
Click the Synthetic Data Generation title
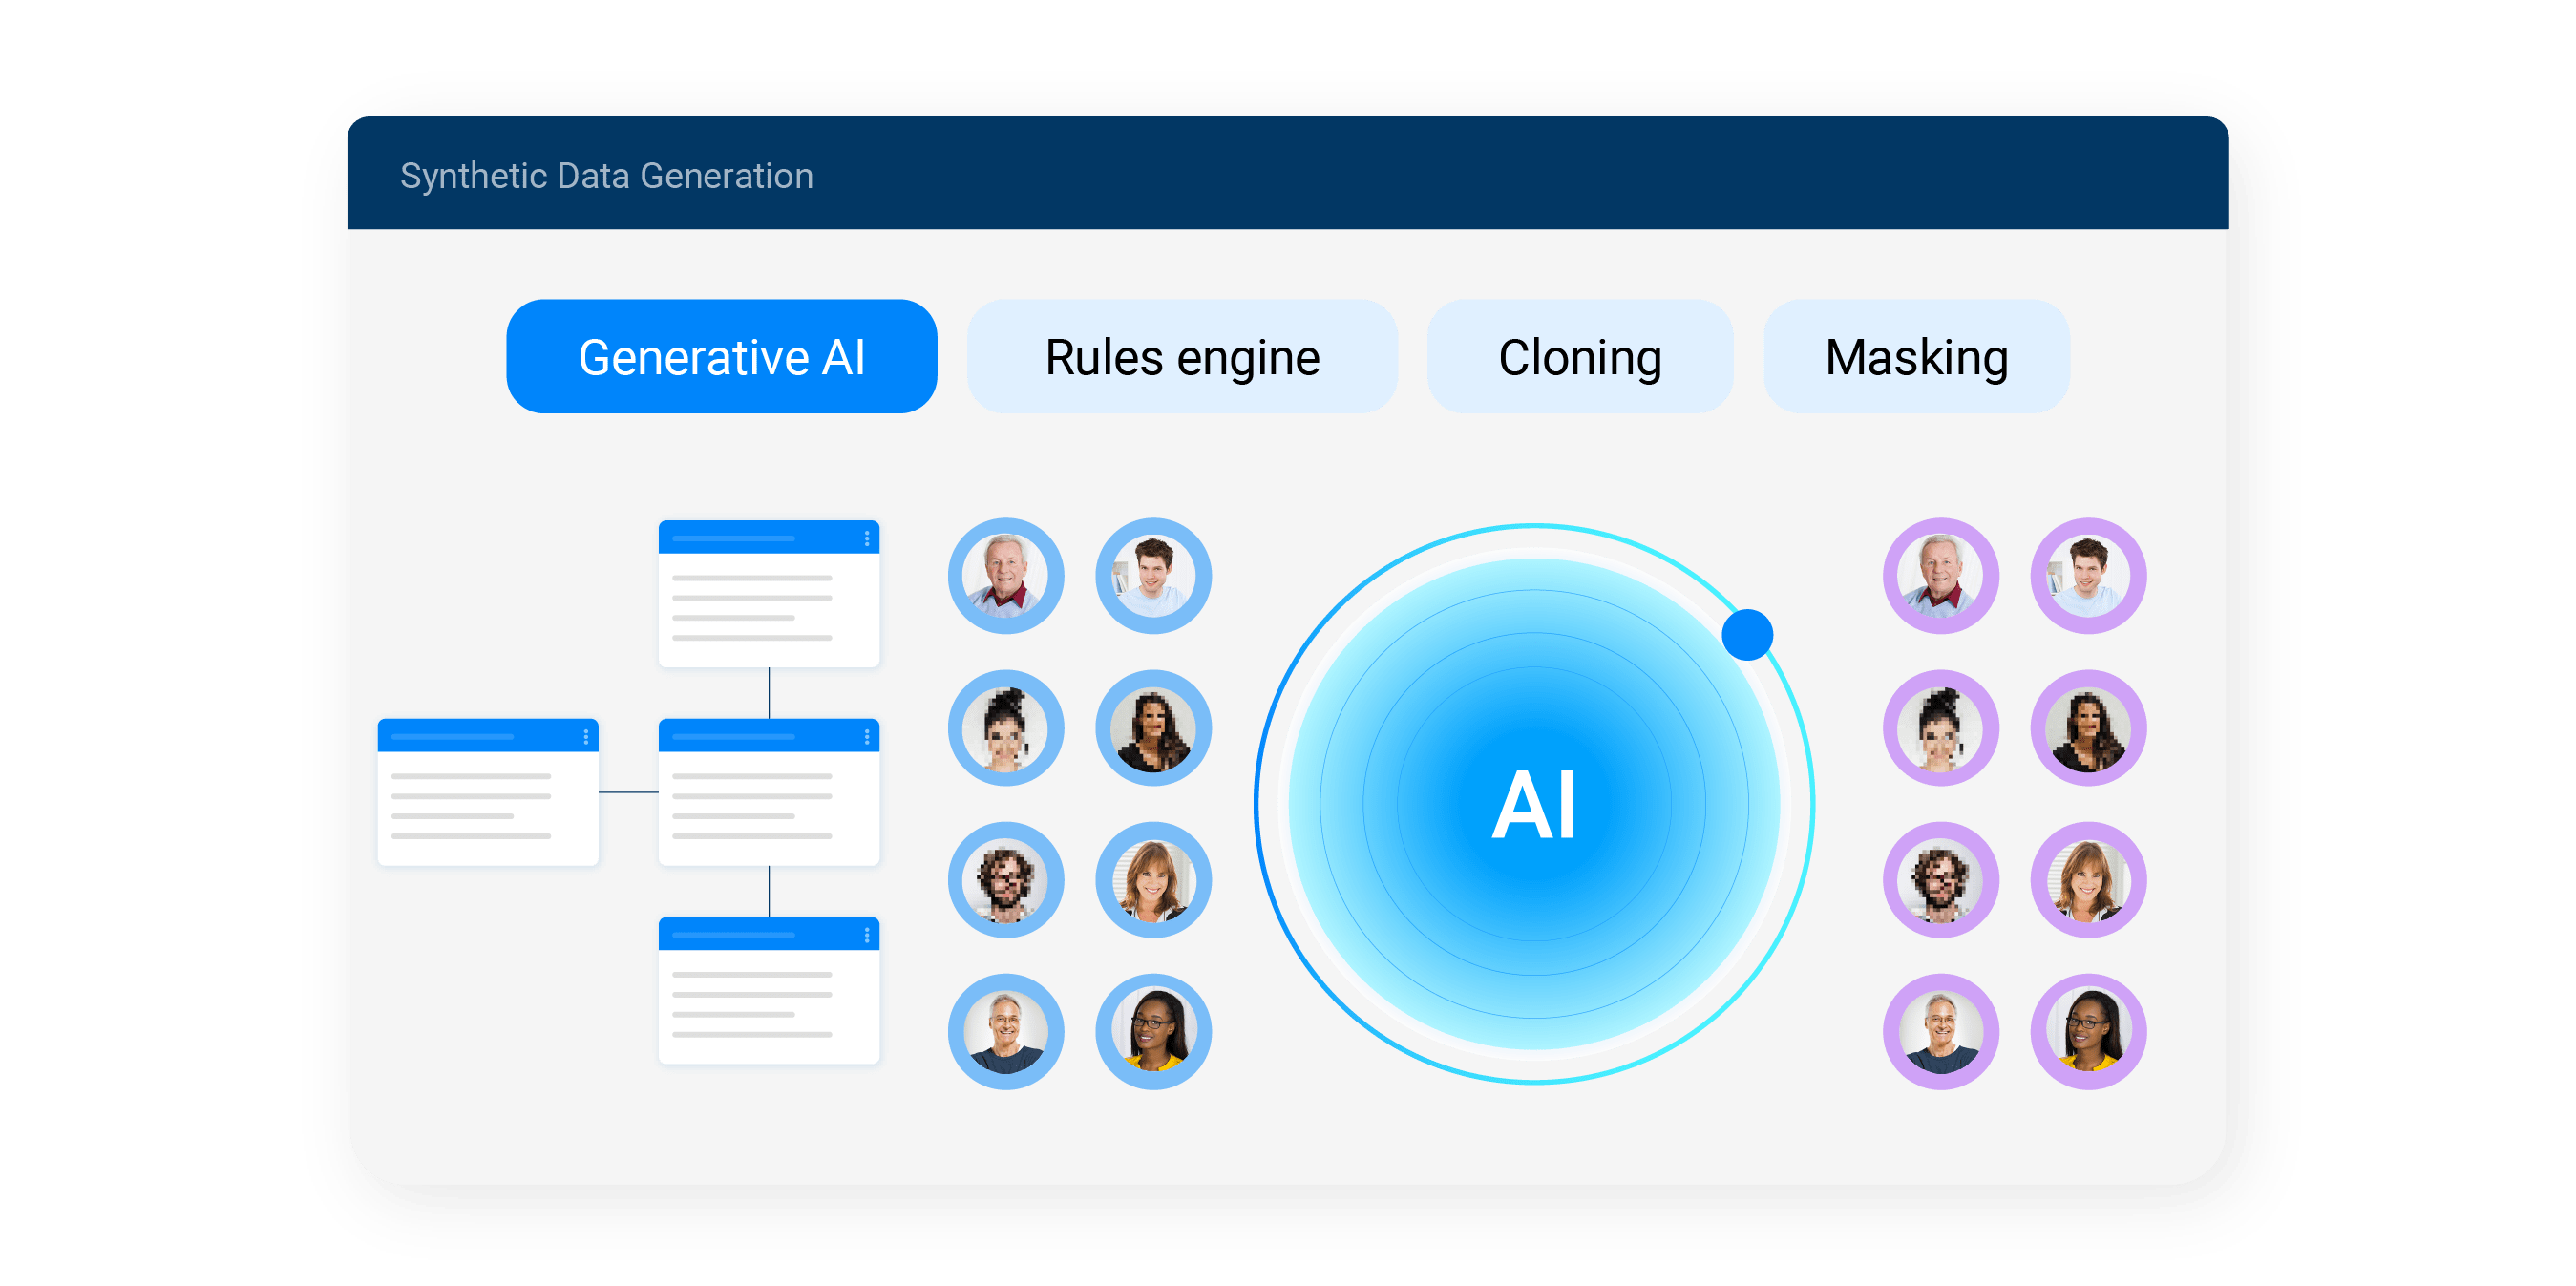pos(606,176)
